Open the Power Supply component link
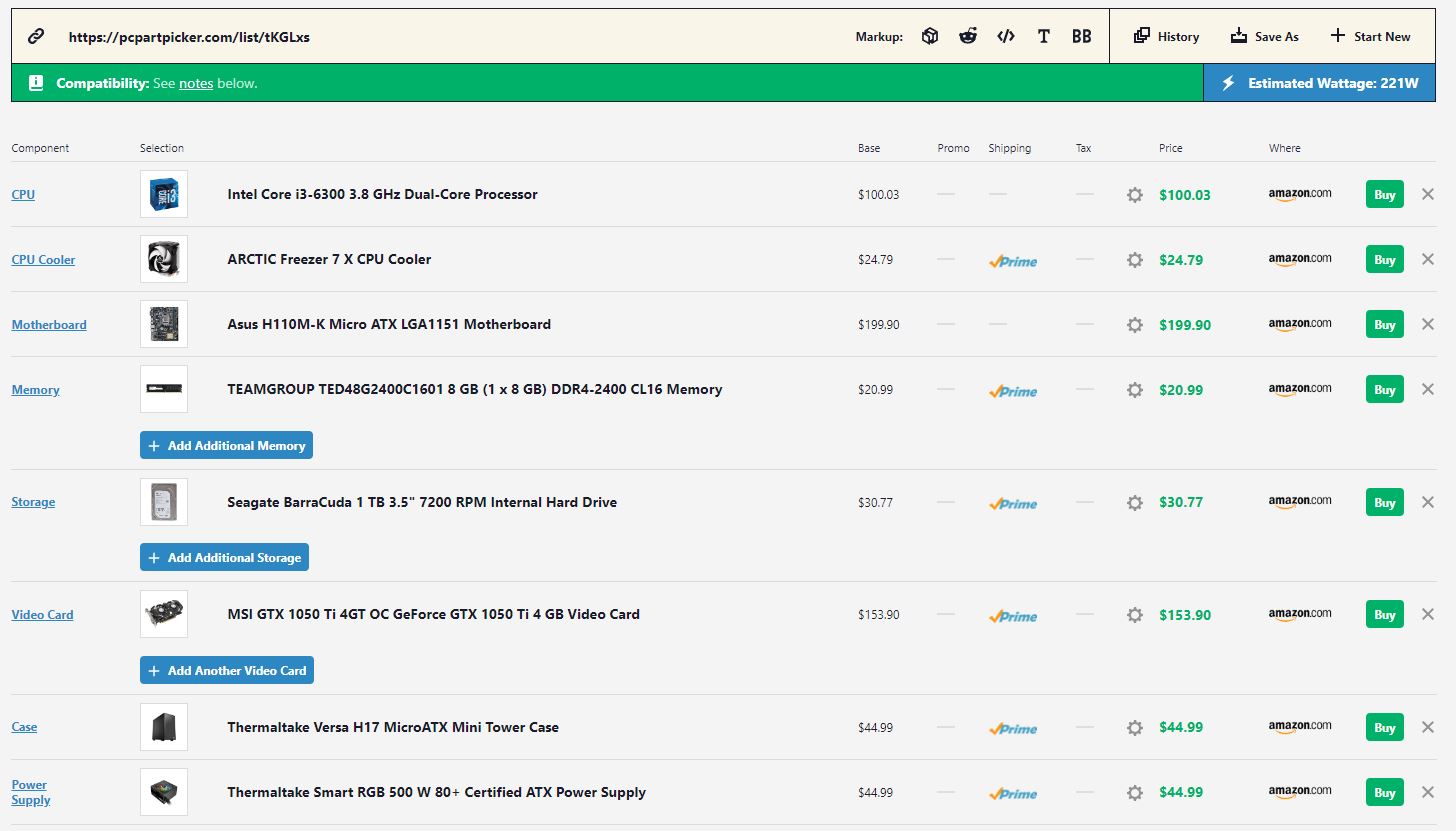 [31, 792]
